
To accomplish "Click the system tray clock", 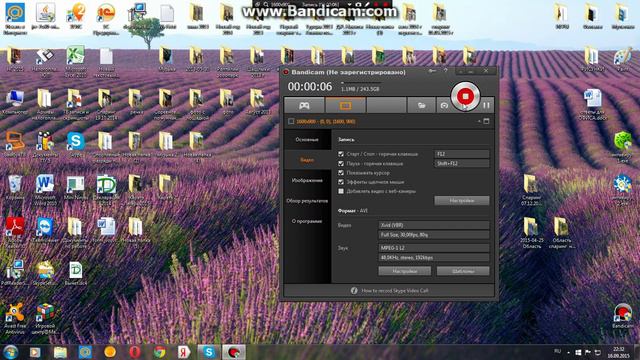I will tap(619, 352).
